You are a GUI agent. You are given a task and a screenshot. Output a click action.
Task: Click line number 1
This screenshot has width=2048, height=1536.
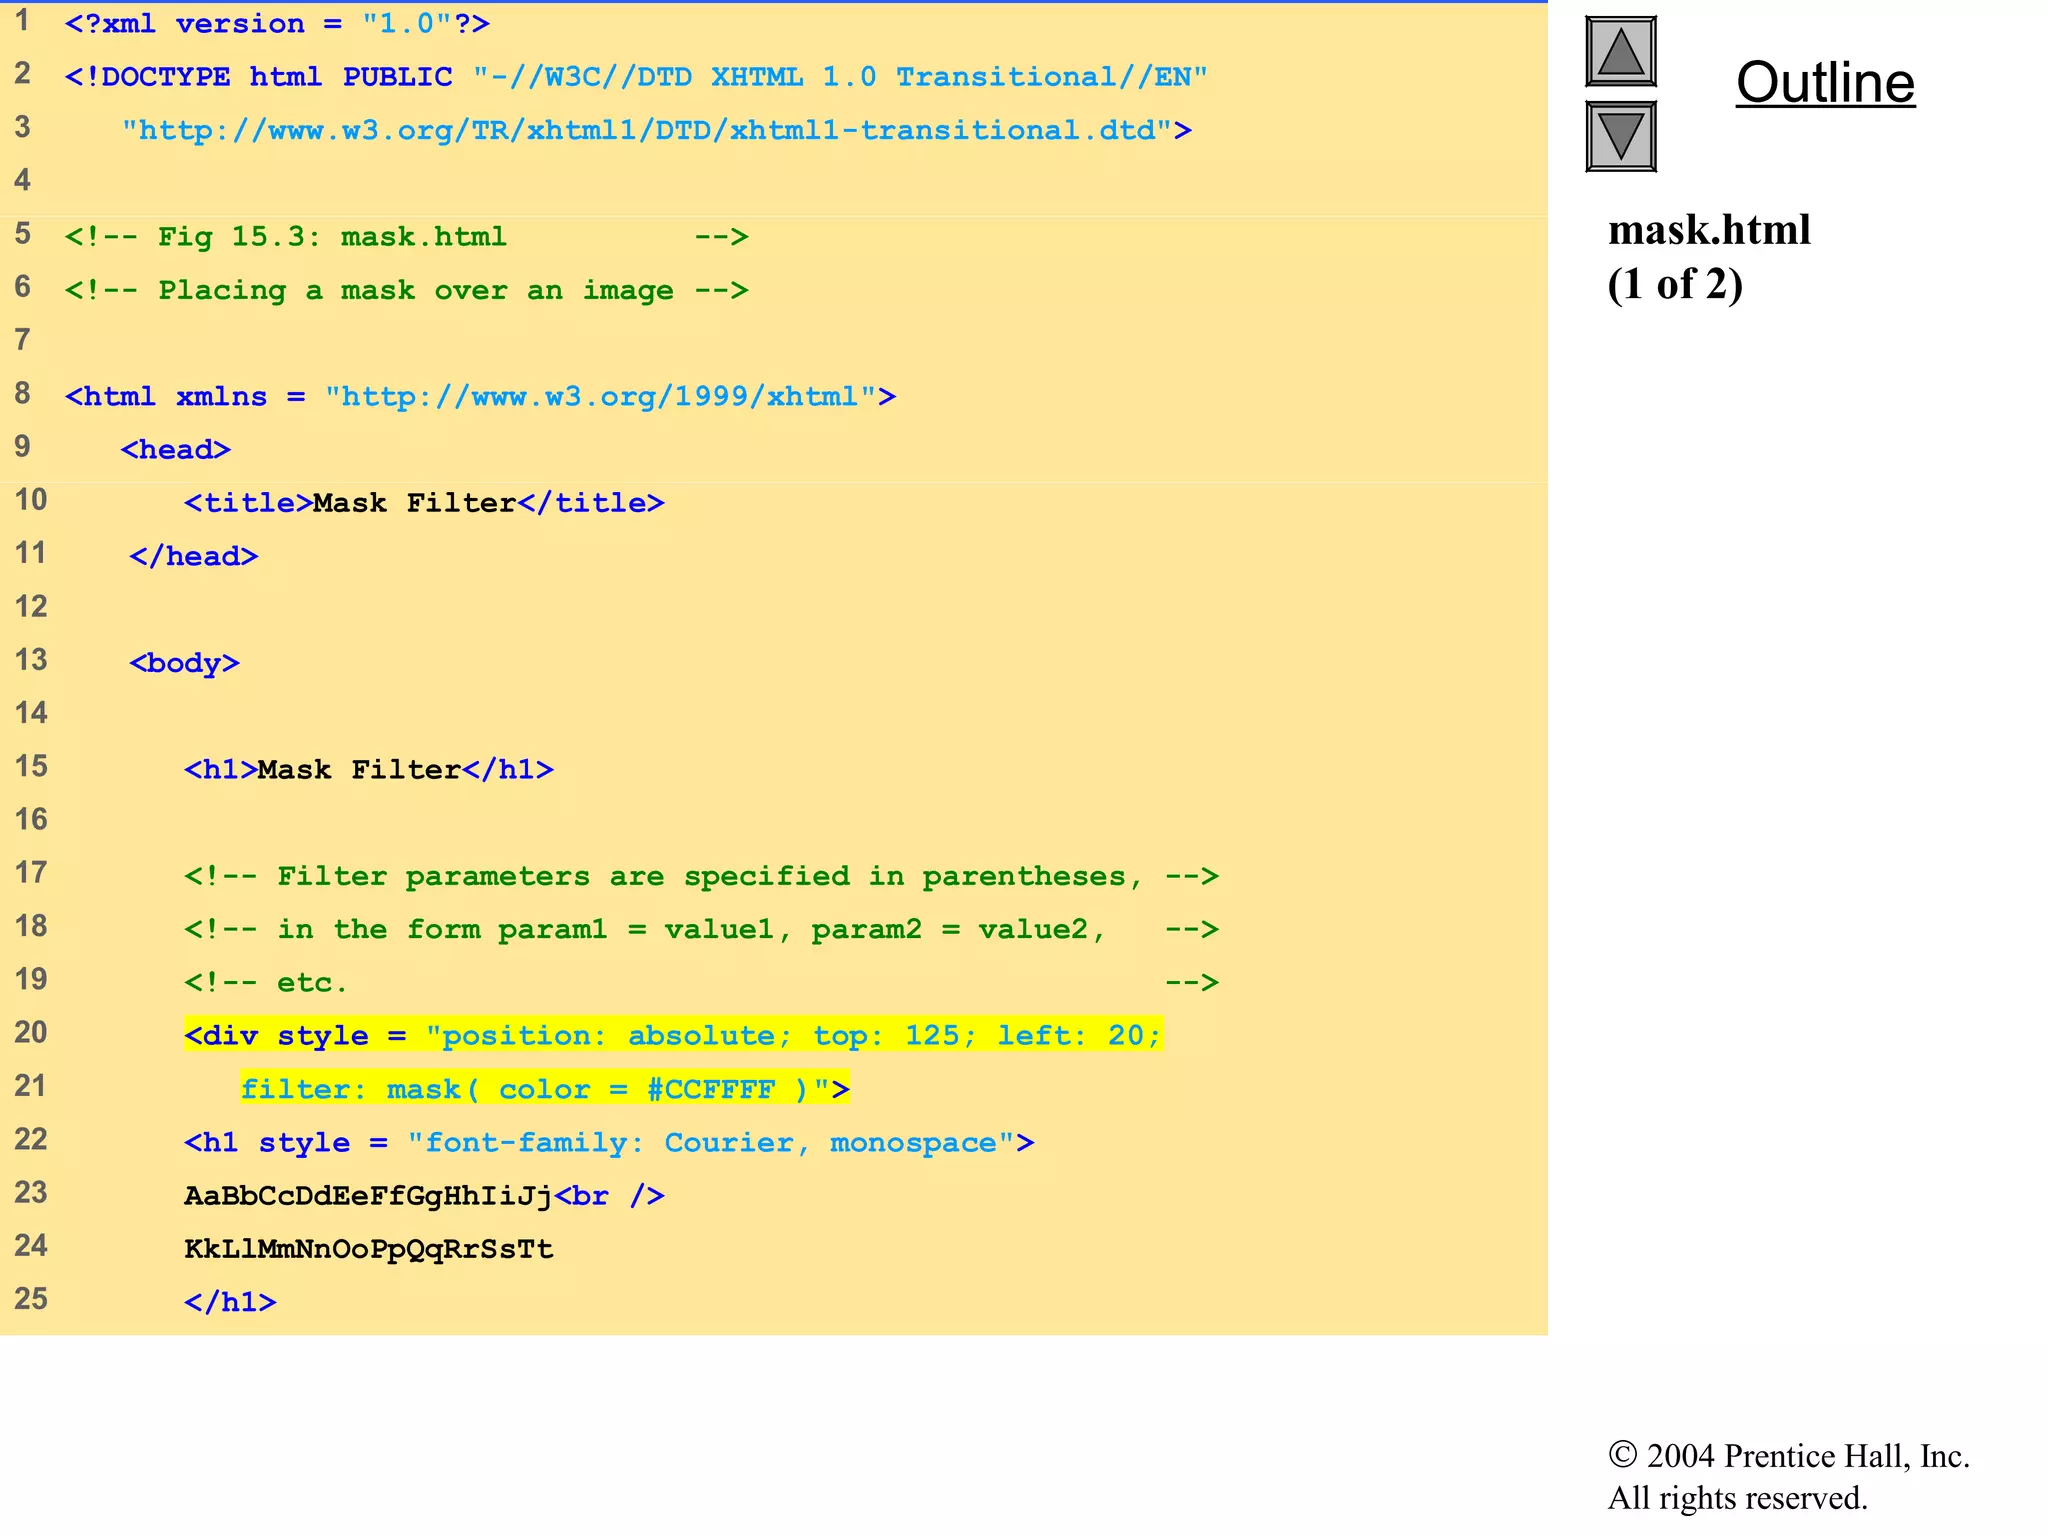tap(22, 21)
